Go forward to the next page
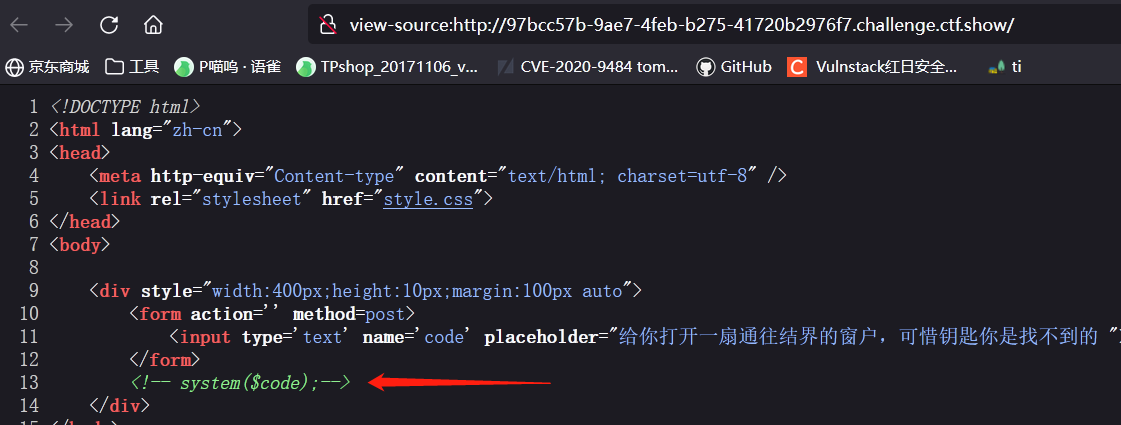 click(x=64, y=26)
